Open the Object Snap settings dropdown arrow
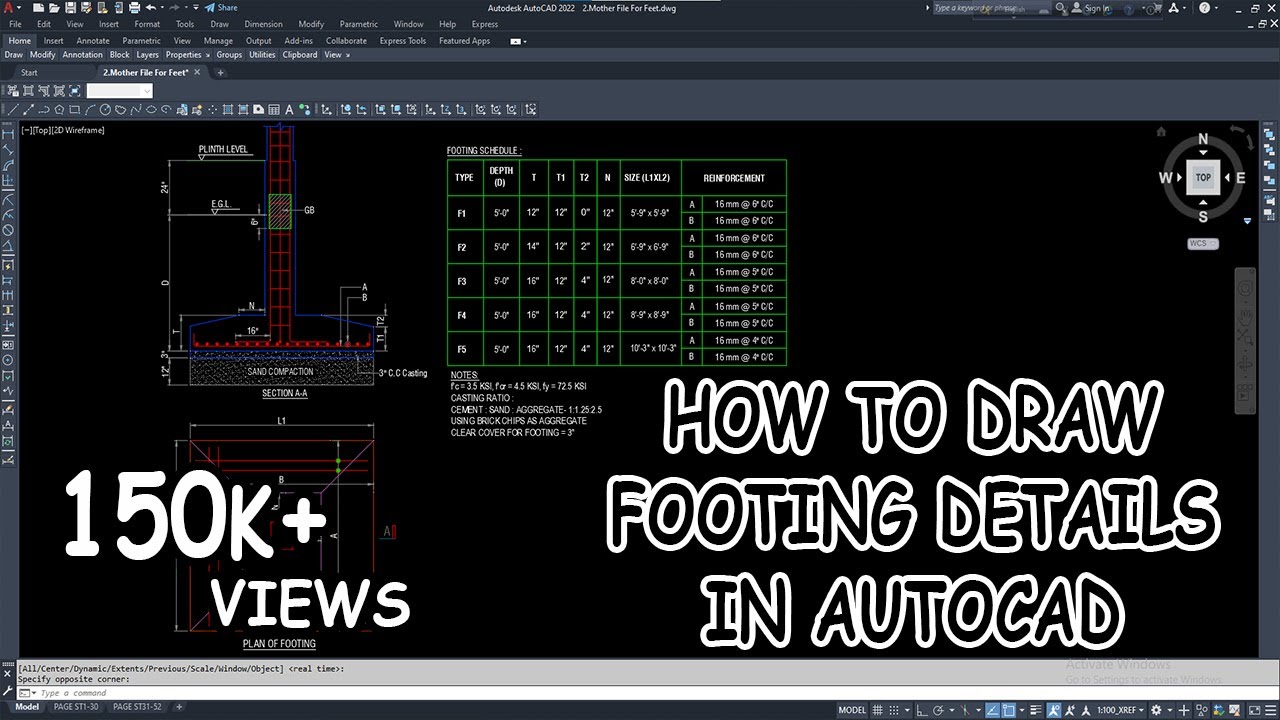 pyautogui.click(x=1022, y=709)
